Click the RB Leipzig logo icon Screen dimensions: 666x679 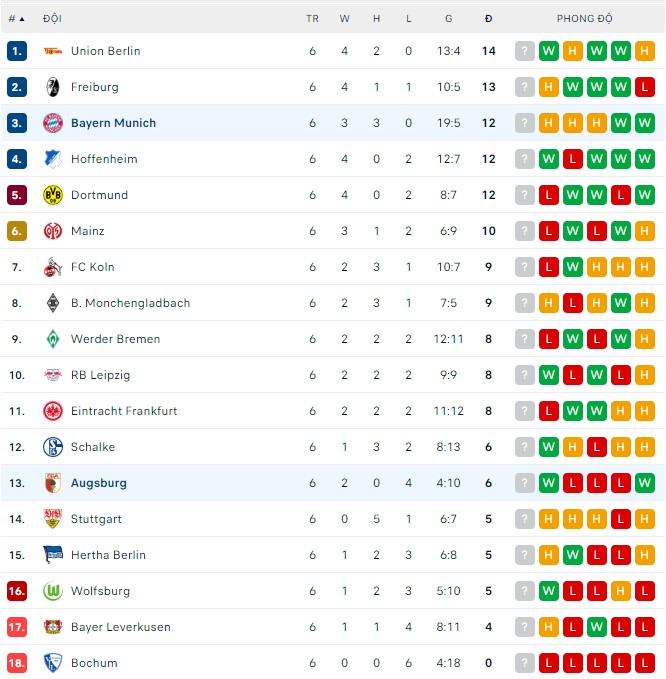pos(53,375)
